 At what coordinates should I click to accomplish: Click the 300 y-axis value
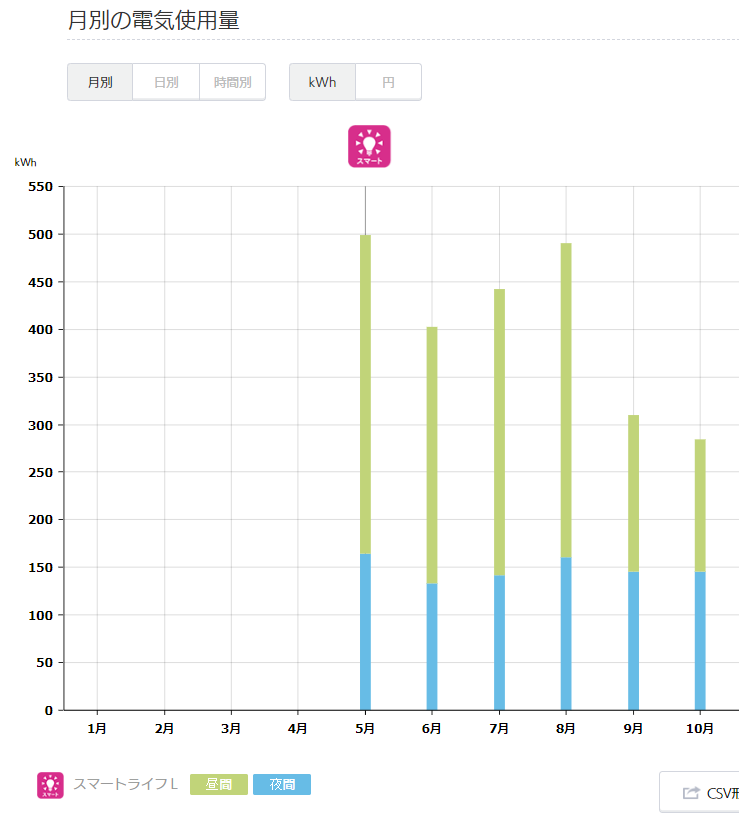coord(41,425)
